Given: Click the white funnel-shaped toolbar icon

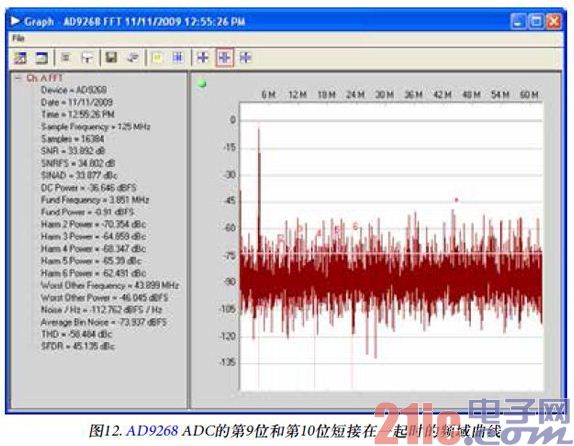Looking at the screenshot, I should (x=87, y=57).
